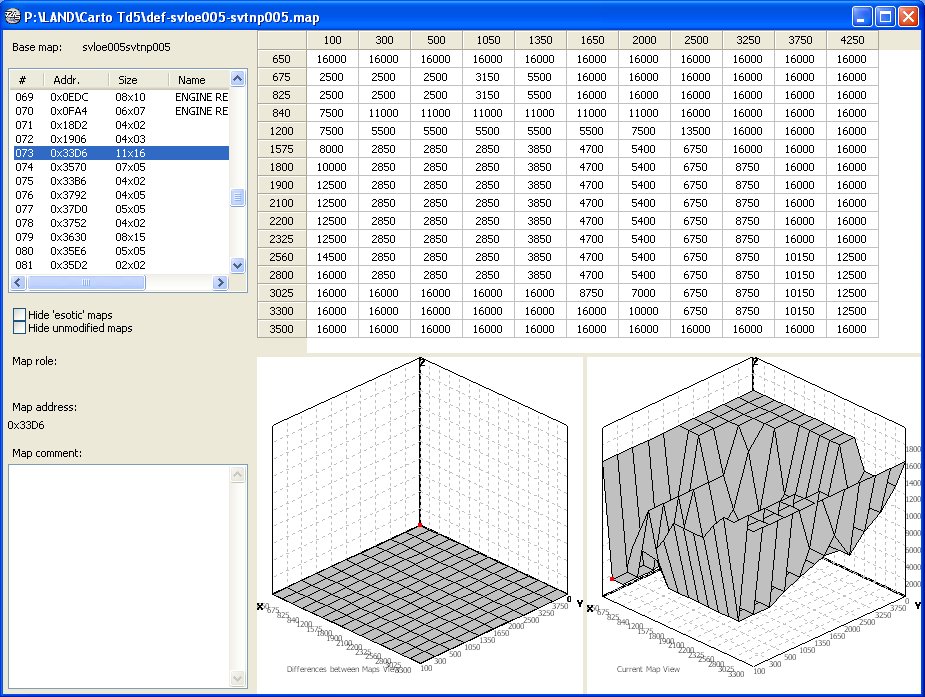Screen dimensions: 925x697
Task: Enable Hide 'esotic' maps checkbox
Action: click(x=20, y=315)
